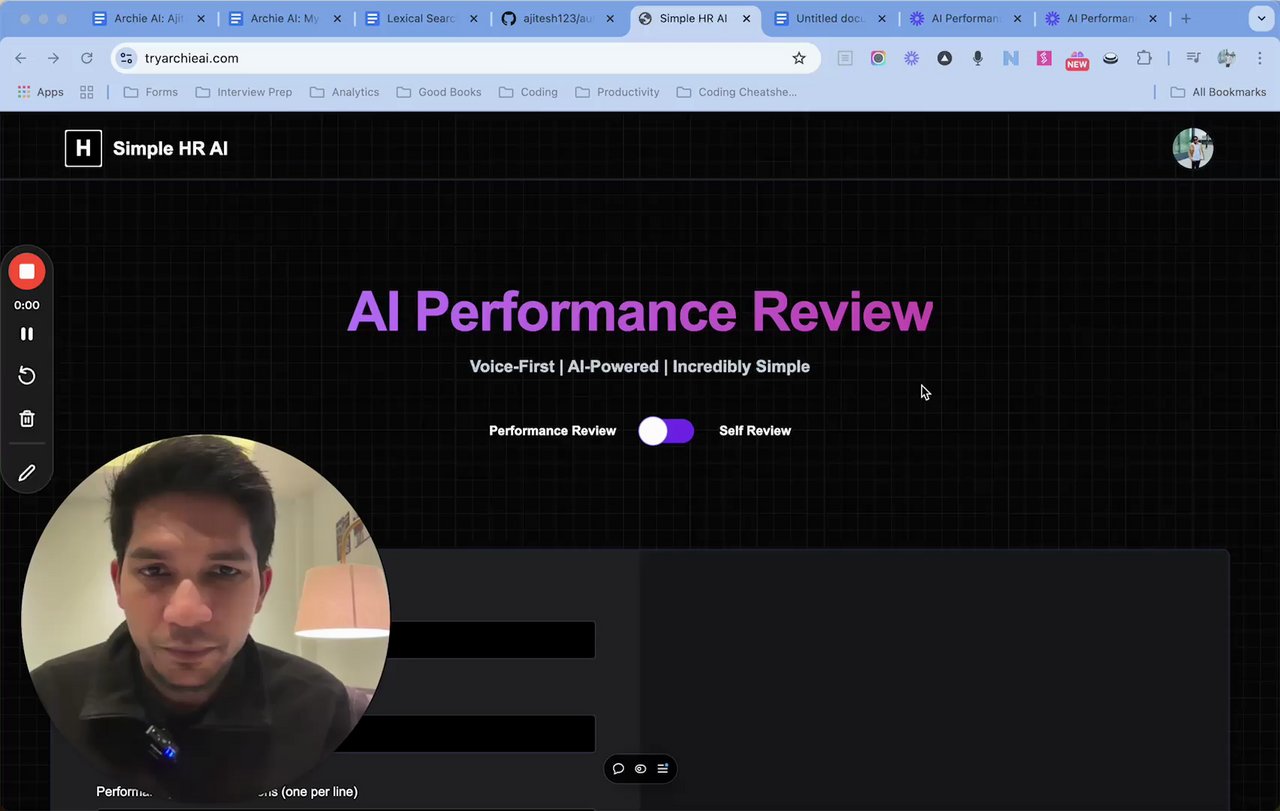Open the Good Books bookmark folder

439,92
